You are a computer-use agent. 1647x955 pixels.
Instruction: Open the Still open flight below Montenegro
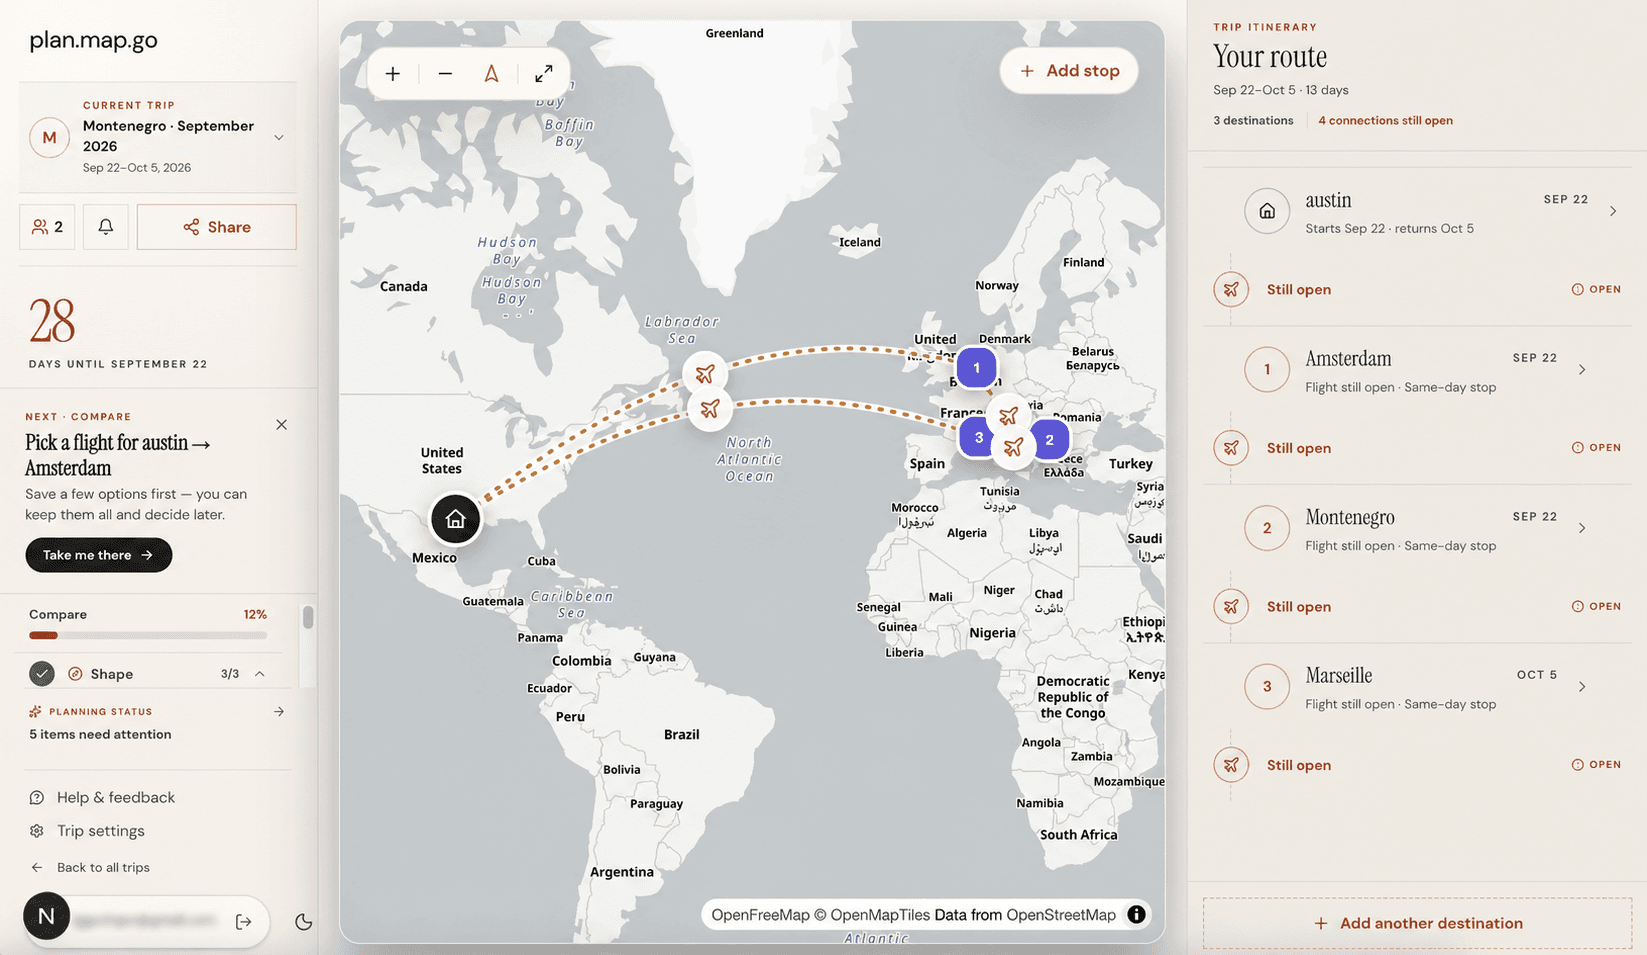[1417, 606]
